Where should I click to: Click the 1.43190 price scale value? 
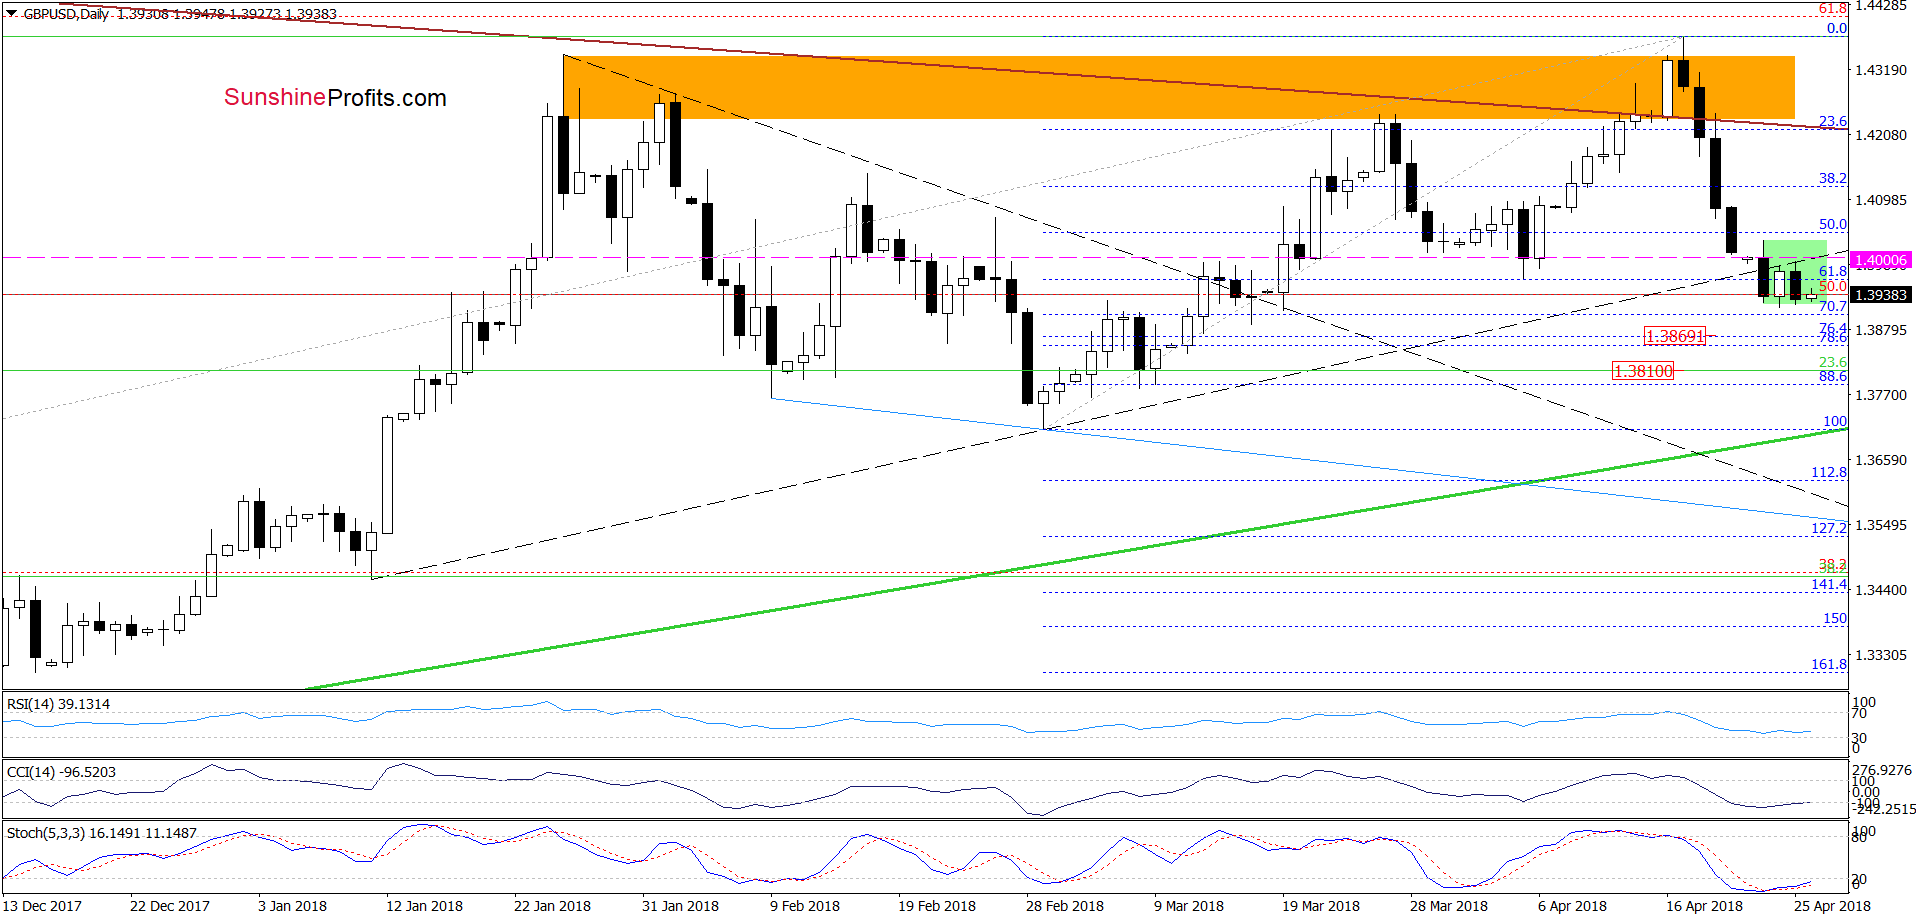[1880, 70]
